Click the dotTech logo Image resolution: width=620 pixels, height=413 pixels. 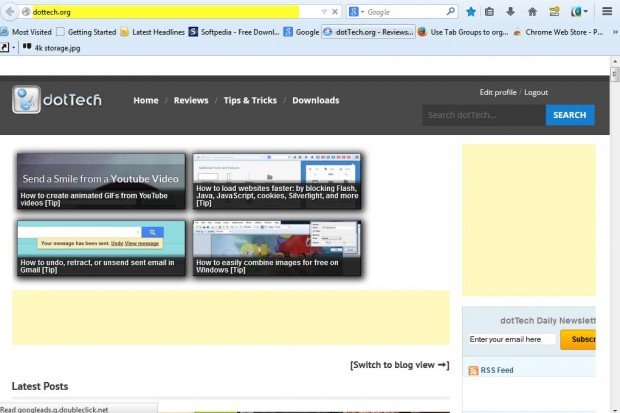click(x=57, y=100)
